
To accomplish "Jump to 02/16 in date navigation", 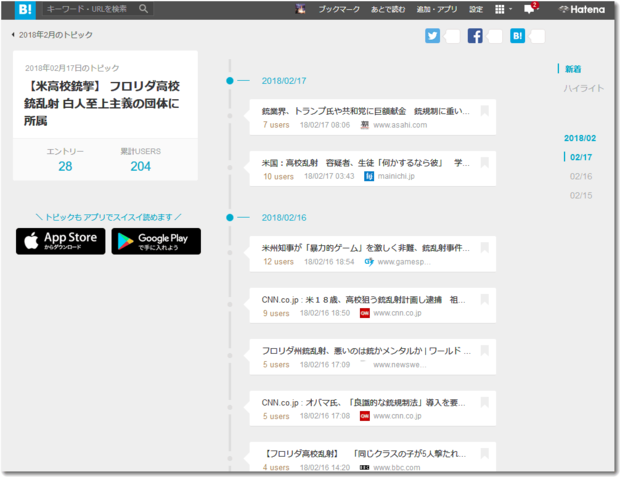I will (x=581, y=176).
